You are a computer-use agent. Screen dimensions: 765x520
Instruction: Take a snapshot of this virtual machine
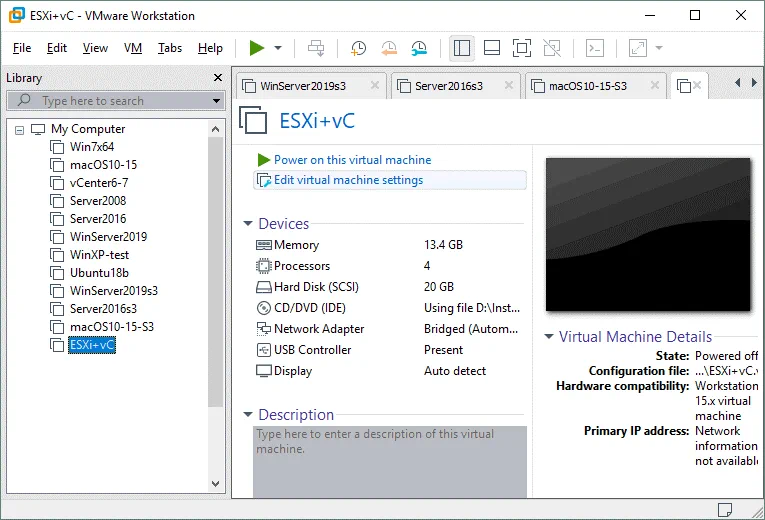click(x=358, y=48)
